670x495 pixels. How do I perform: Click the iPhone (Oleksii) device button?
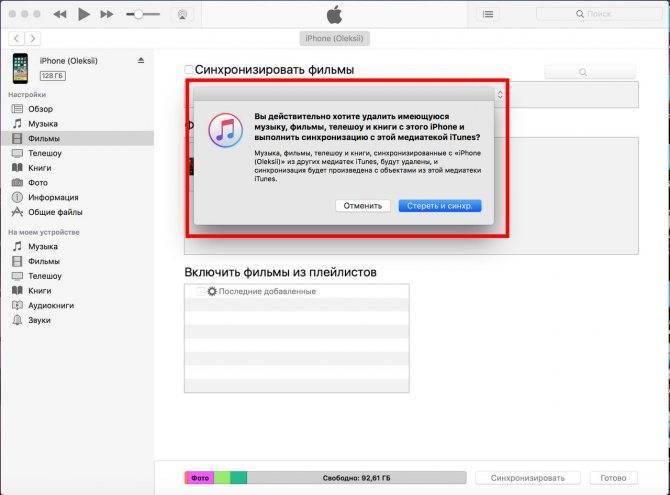tap(334, 38)
